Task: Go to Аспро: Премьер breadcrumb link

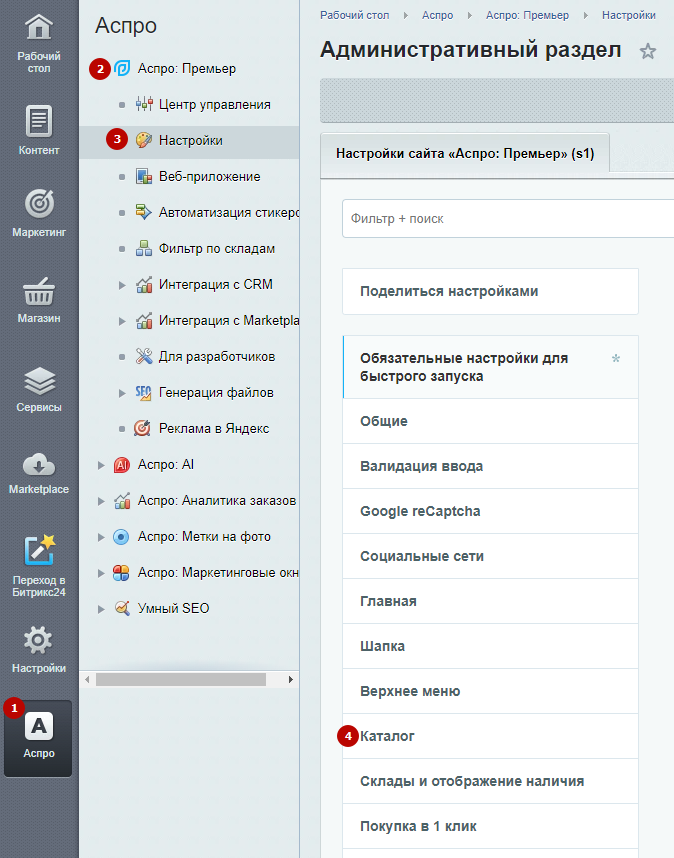Action: [527, 15]
